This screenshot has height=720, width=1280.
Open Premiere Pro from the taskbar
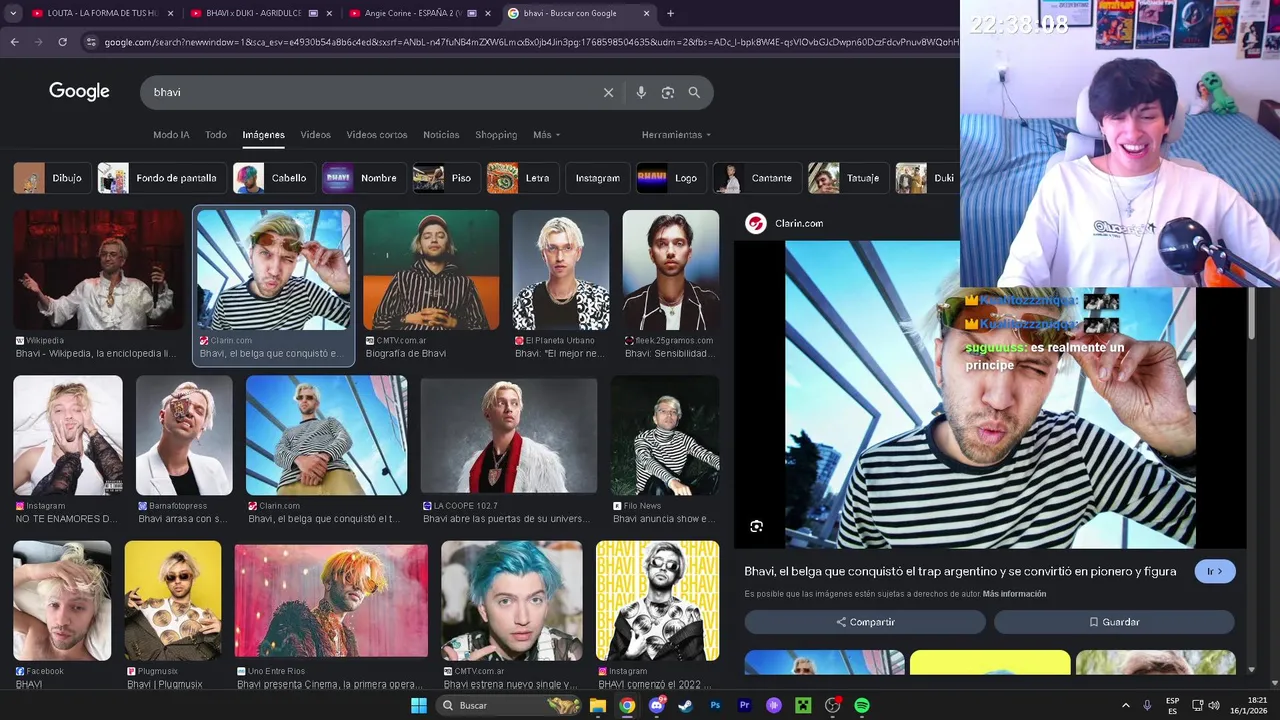pyautogui.click(x=744, y=705)
